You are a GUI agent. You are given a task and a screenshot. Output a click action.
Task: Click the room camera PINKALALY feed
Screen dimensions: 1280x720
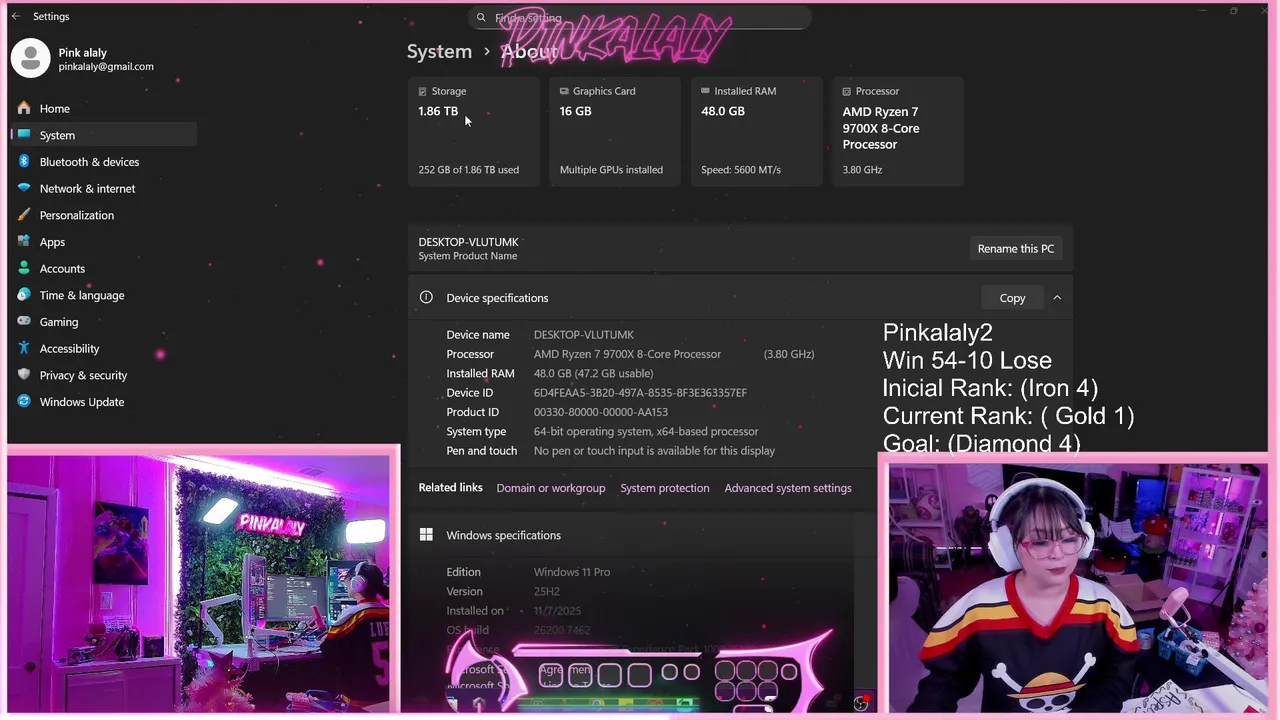(199, 583)
